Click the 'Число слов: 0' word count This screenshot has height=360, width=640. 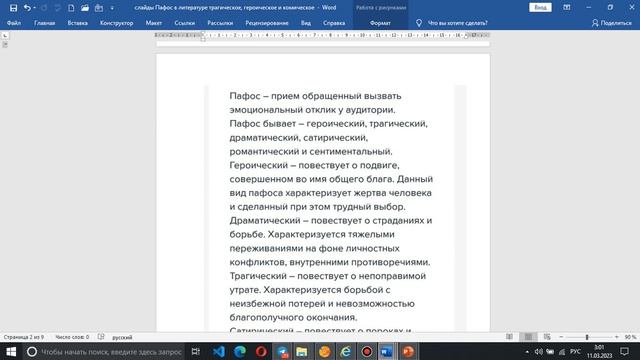point(72,337)
